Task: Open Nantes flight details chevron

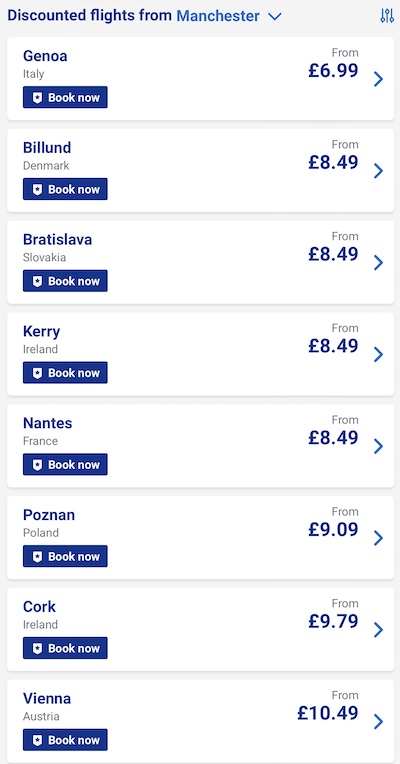Action: 379,446
